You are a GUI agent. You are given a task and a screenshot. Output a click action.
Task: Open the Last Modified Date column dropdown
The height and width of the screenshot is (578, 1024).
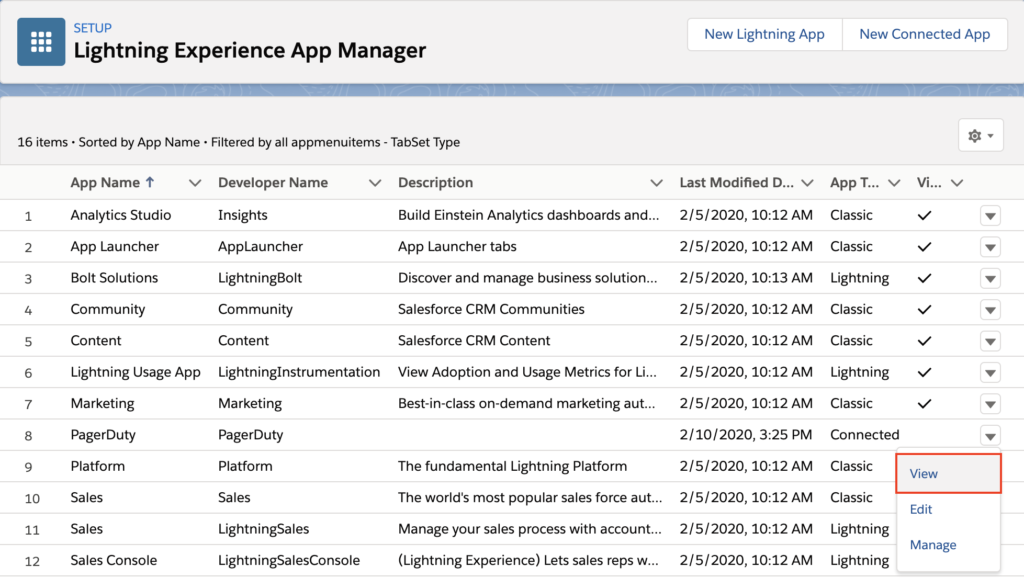click(x=810, y=183)
